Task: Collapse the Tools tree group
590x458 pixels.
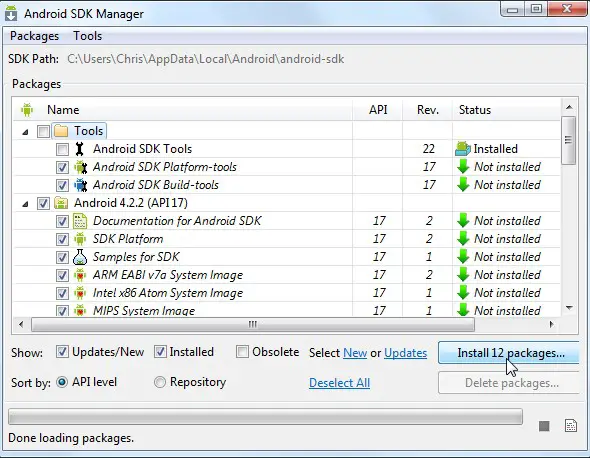Action: 25,132
